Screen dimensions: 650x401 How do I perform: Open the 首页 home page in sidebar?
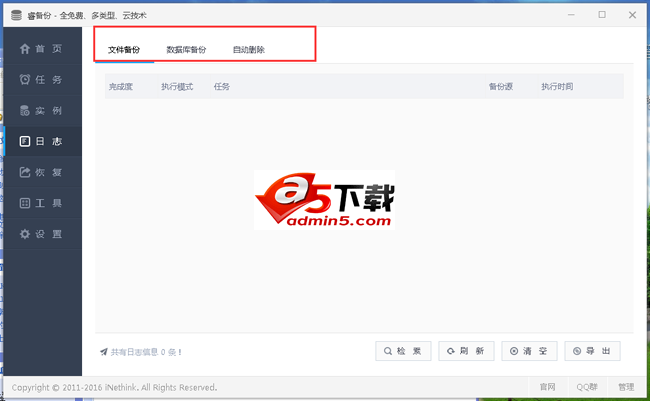[x=42, y=49]
